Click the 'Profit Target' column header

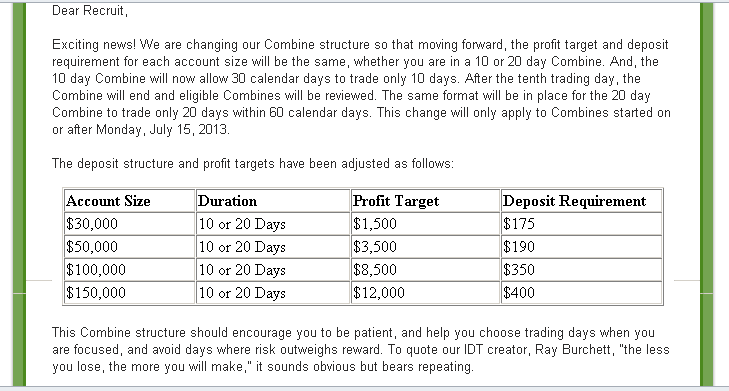425,201
